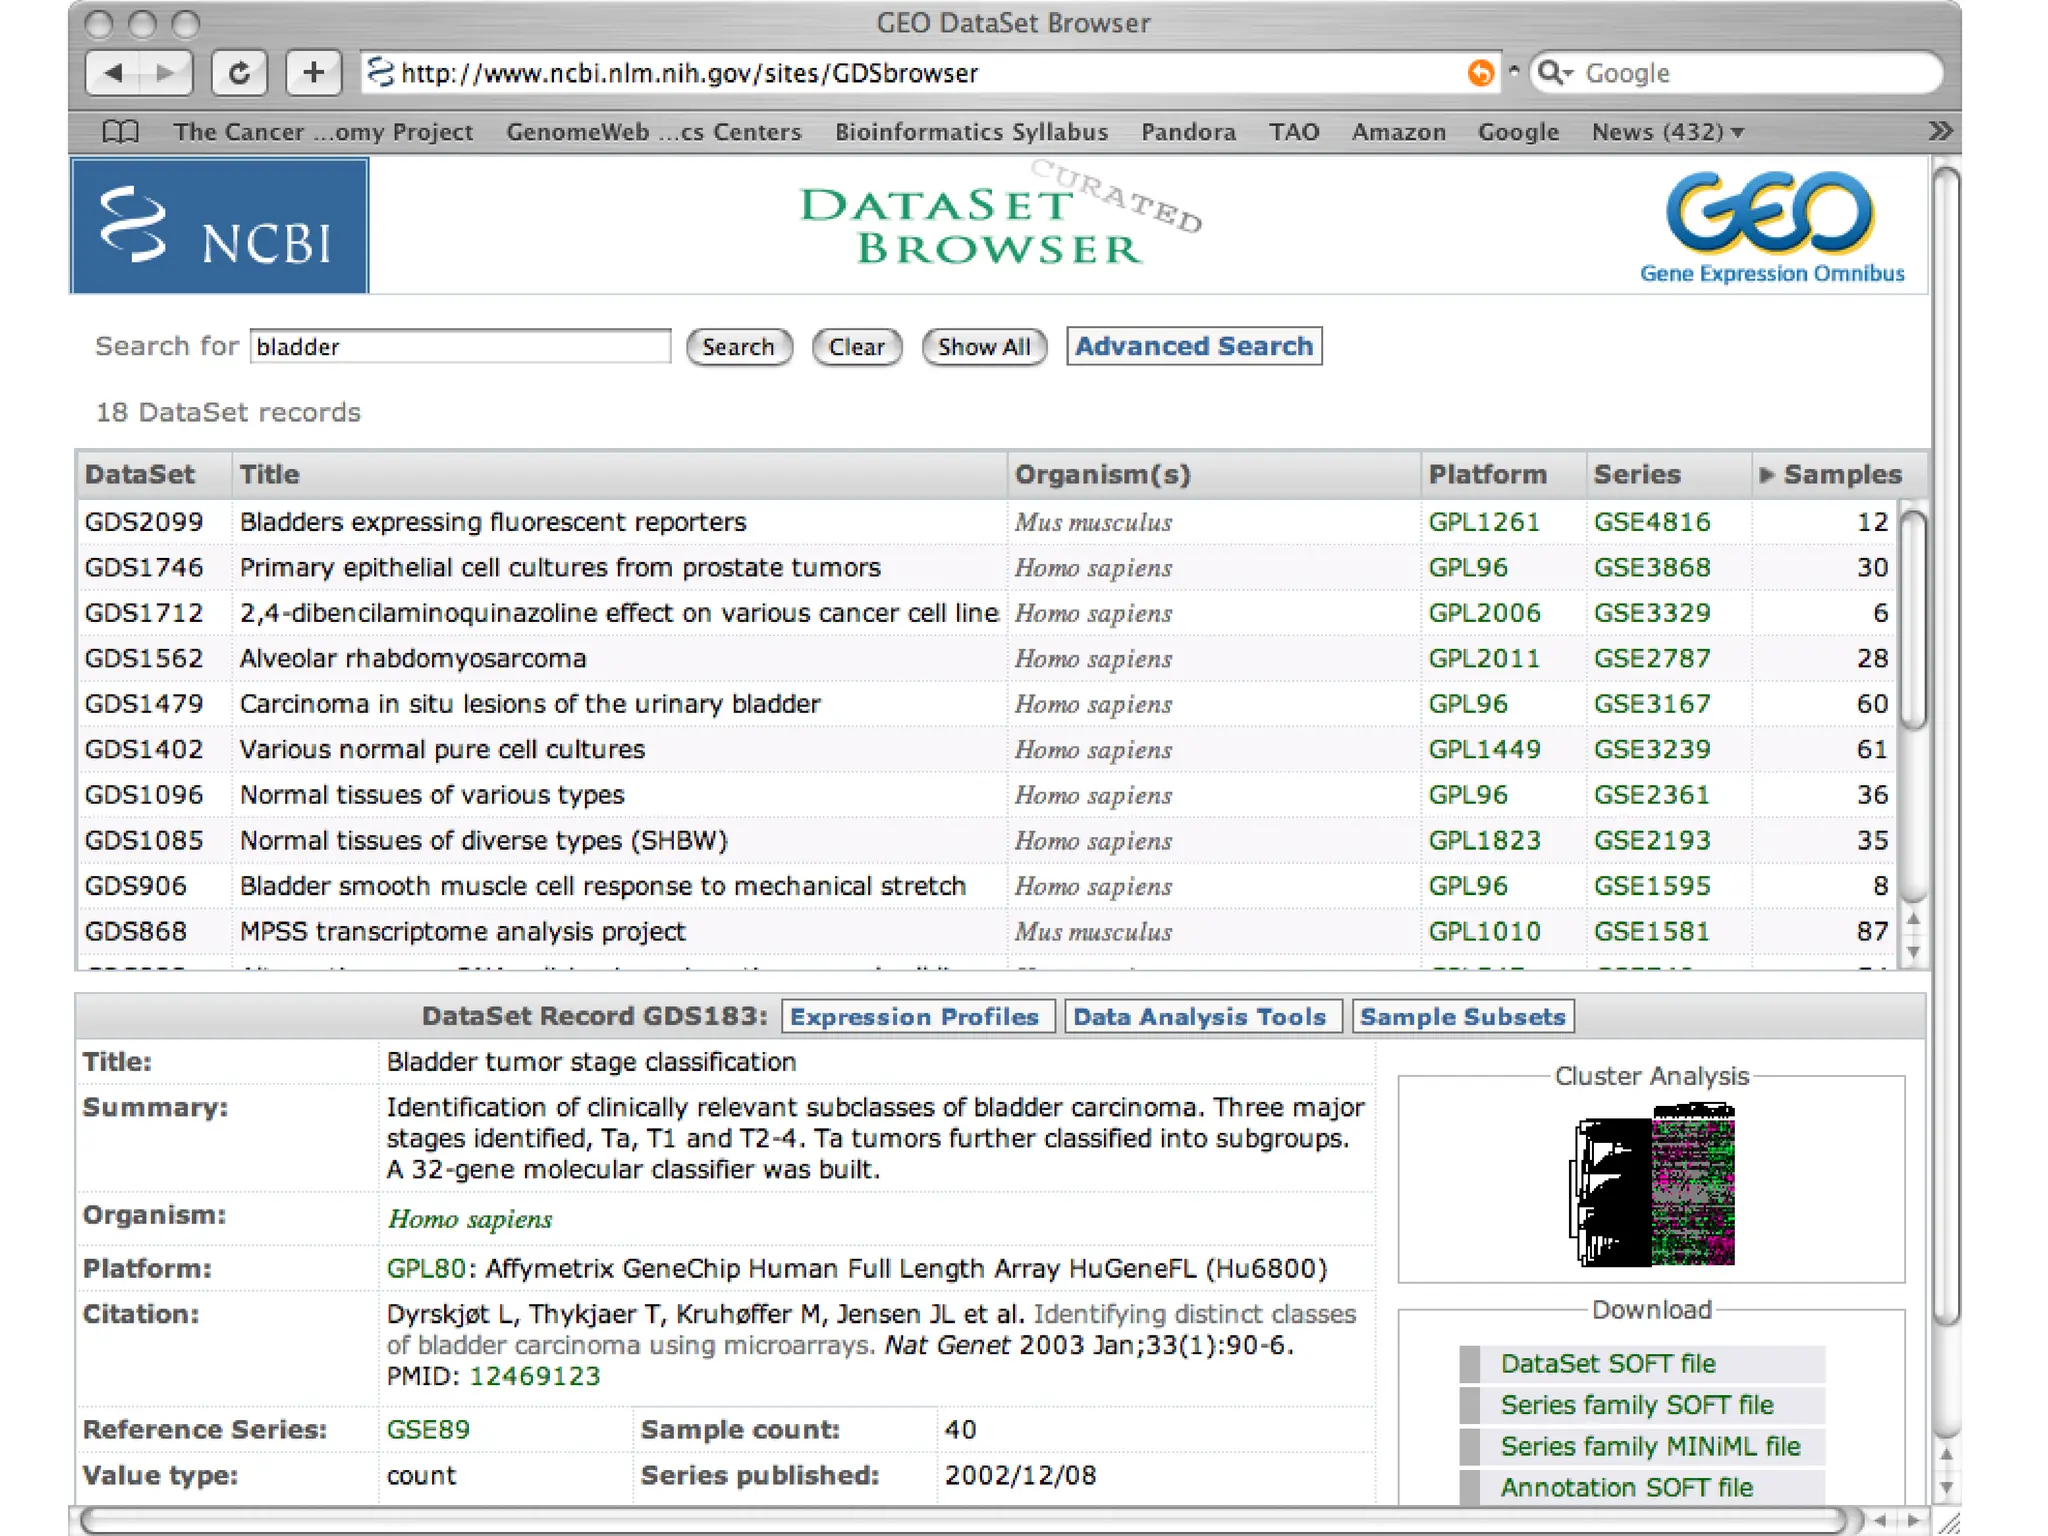Open the Cluster Analysis heatmap thumbnail
Screen dimensions: 2048x1536
pyautogui.click(x=1651, y=1185)
